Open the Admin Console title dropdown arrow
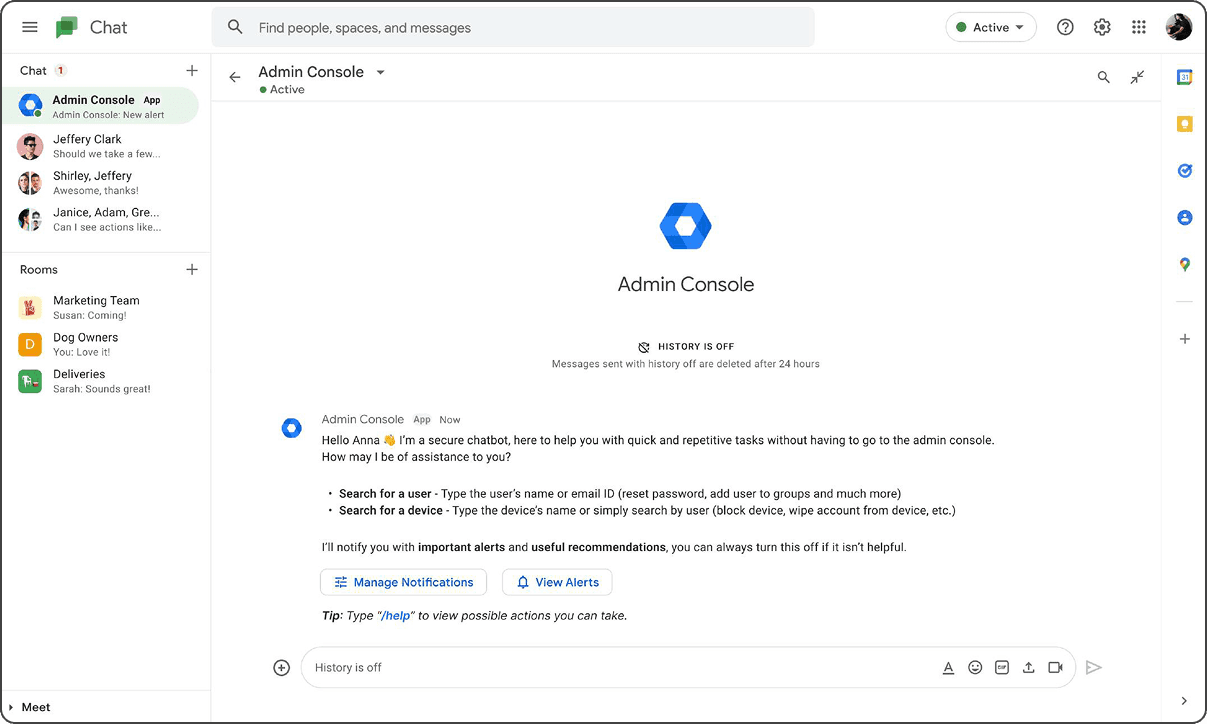Image resolution: width=1207 pixels, height=724 pixels. [x=380, y=72]
